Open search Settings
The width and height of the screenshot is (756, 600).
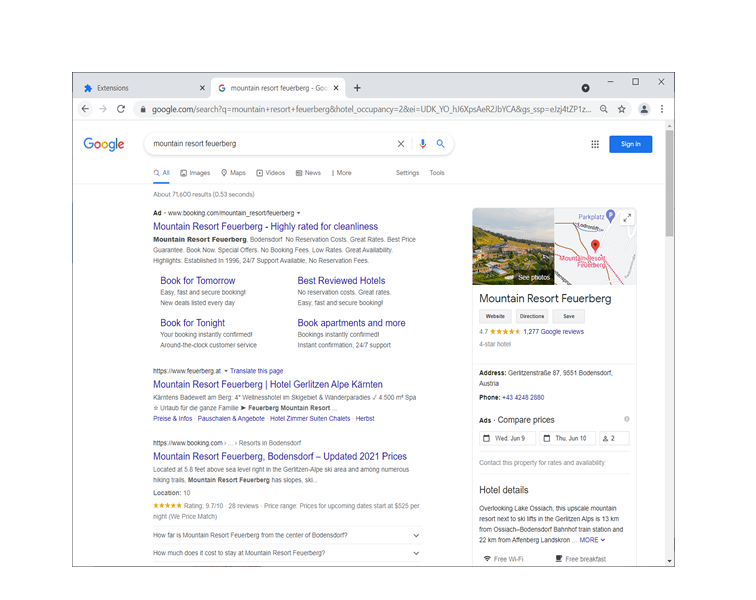pyautogui.click(x=407, y=173)
